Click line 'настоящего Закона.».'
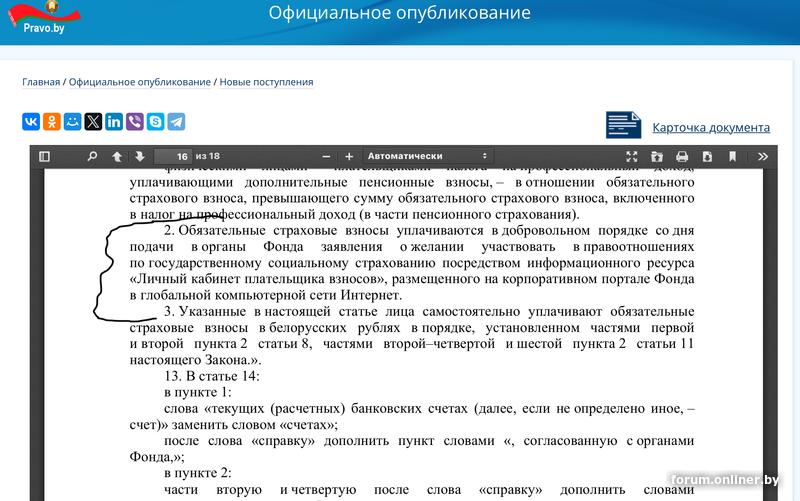This screenshot has width=800, height=501. 195,360
